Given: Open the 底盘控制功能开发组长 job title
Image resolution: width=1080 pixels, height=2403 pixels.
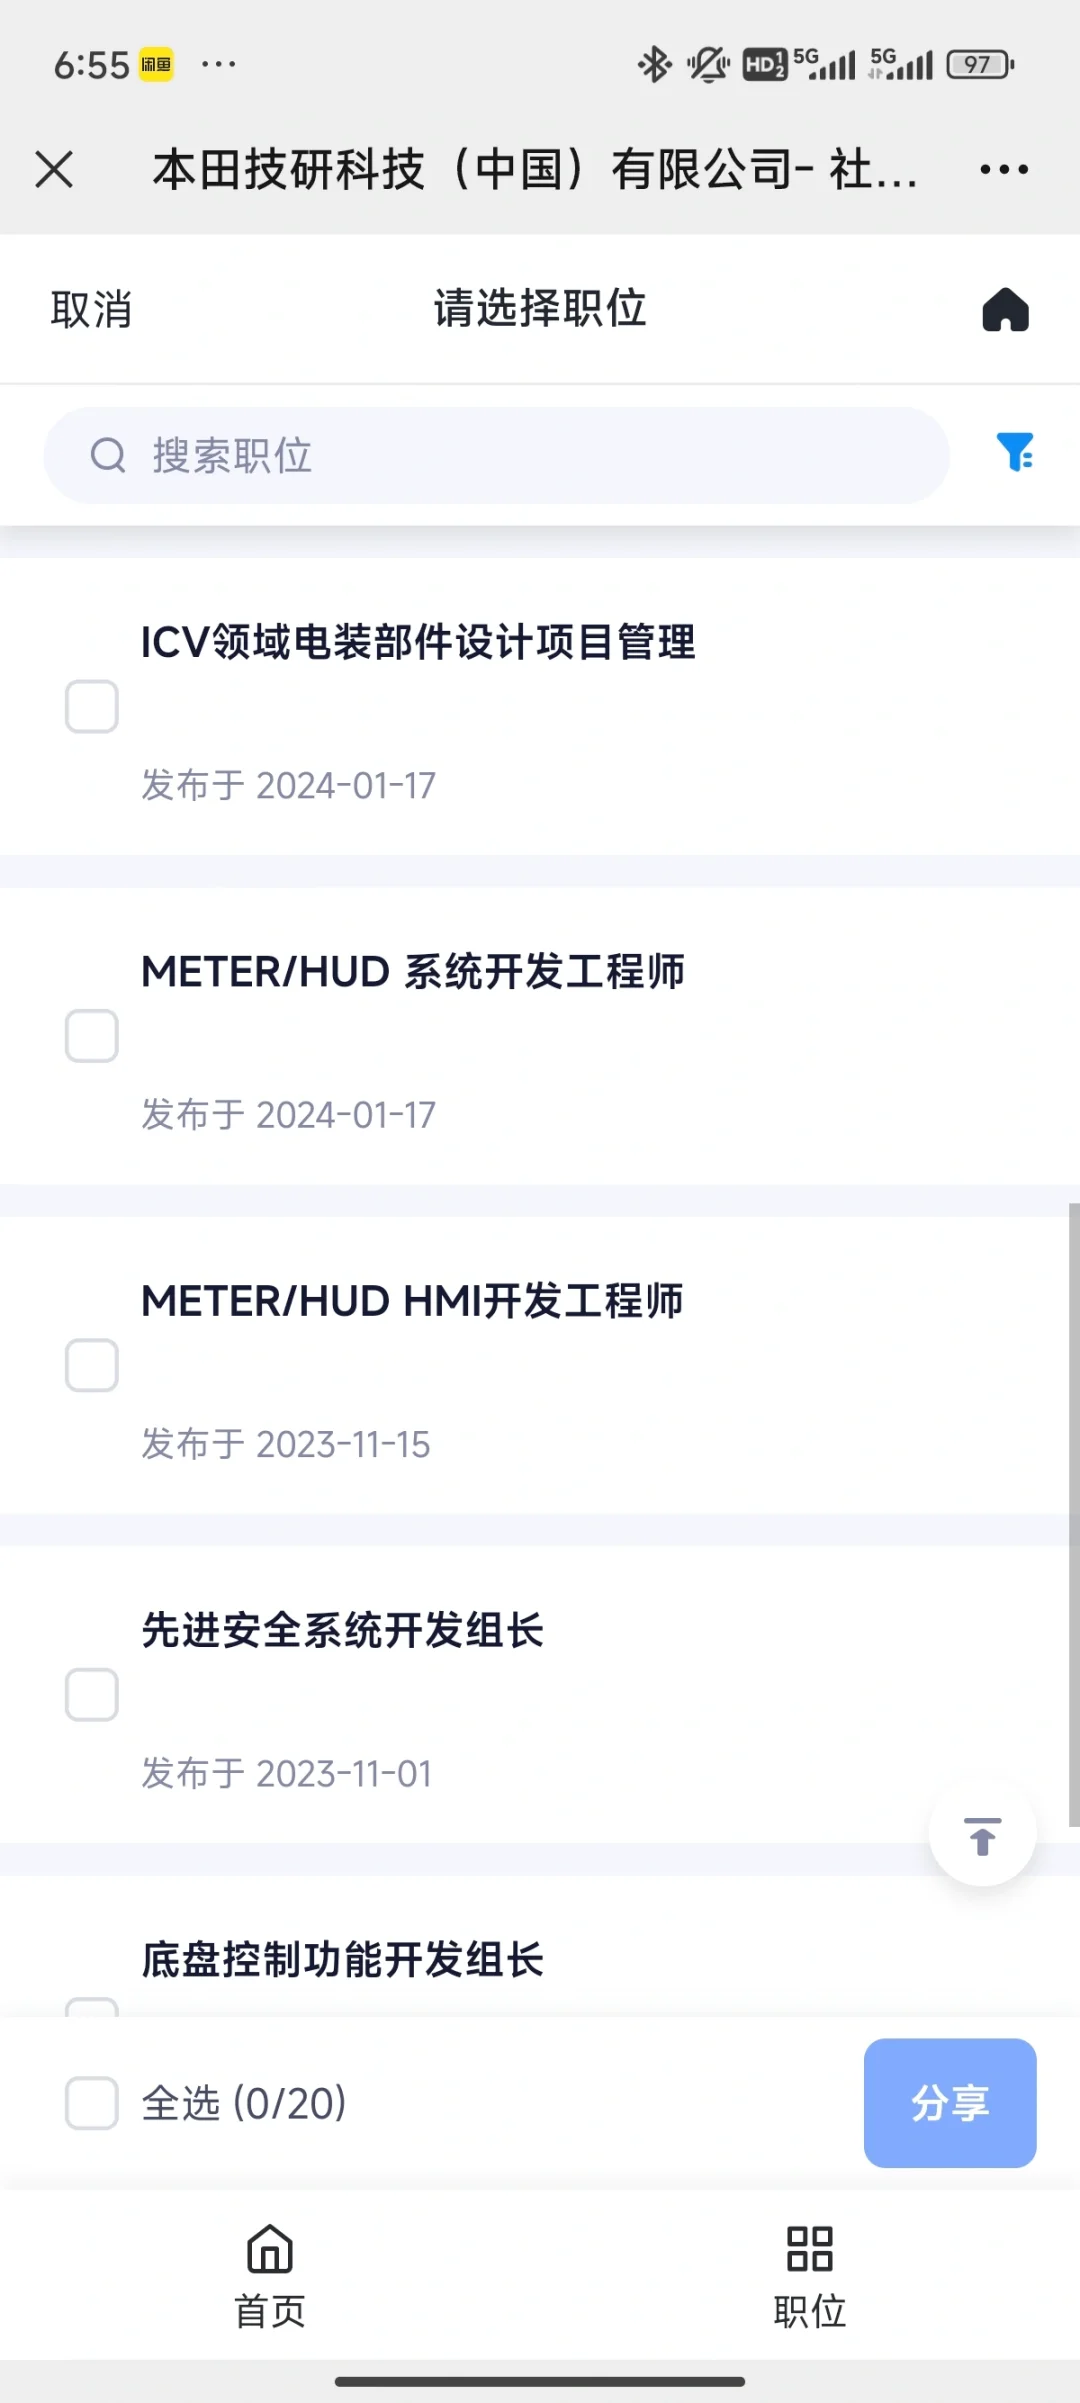Looking at the screenshot, I should click(x=343, y=1960).
